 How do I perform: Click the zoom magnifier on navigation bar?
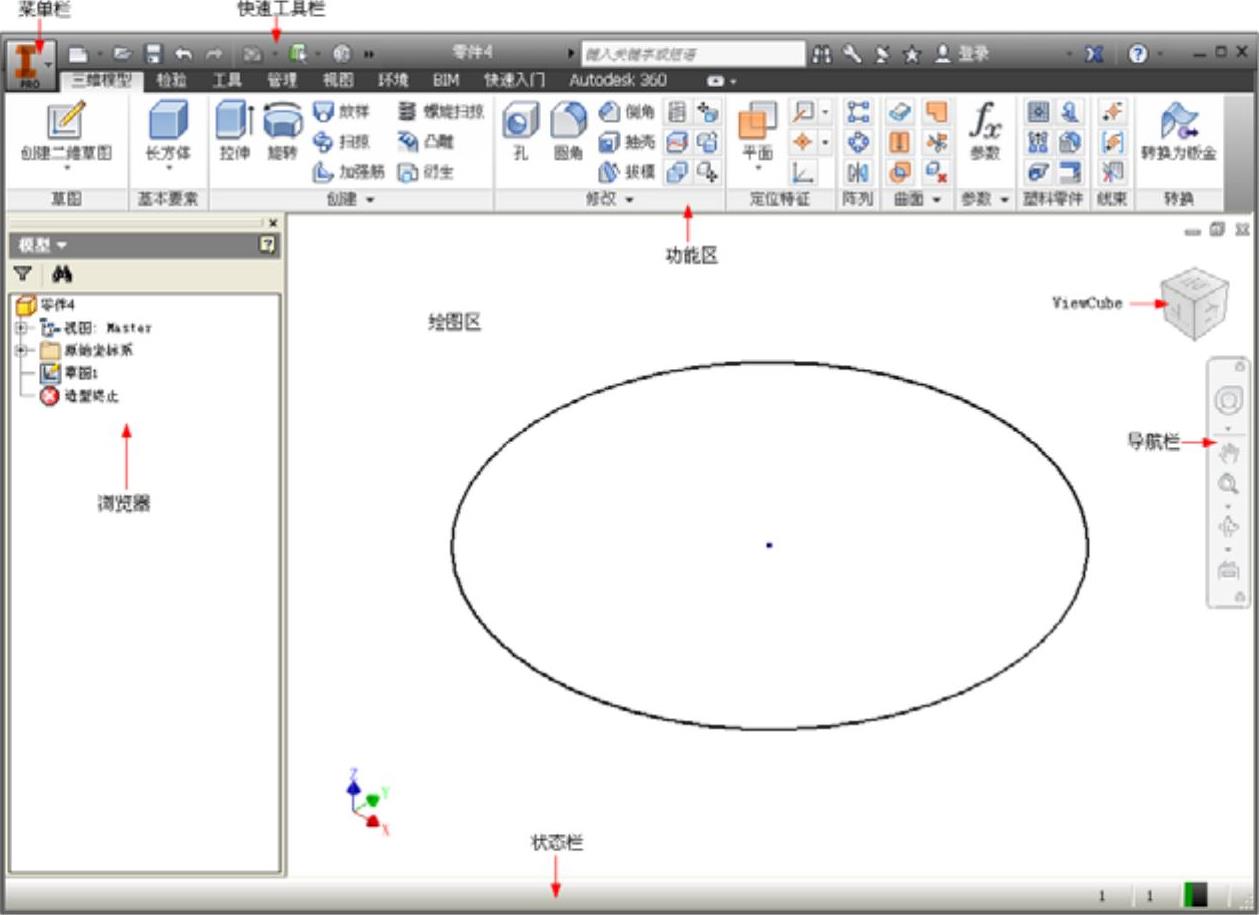tap(1228, 486)
